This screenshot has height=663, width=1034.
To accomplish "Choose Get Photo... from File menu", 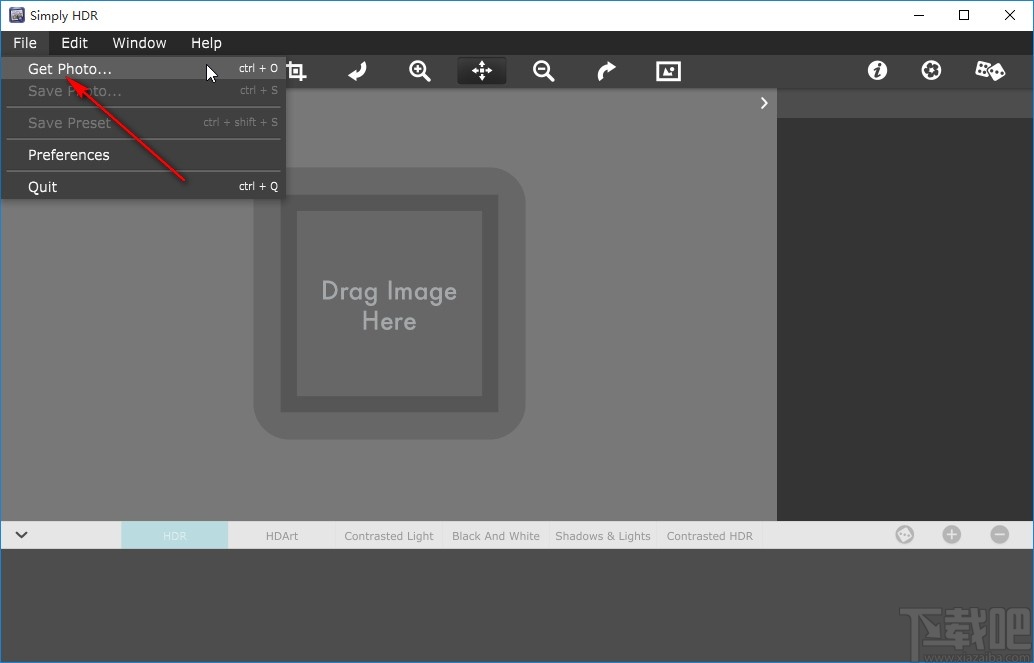I will (70, 69).
